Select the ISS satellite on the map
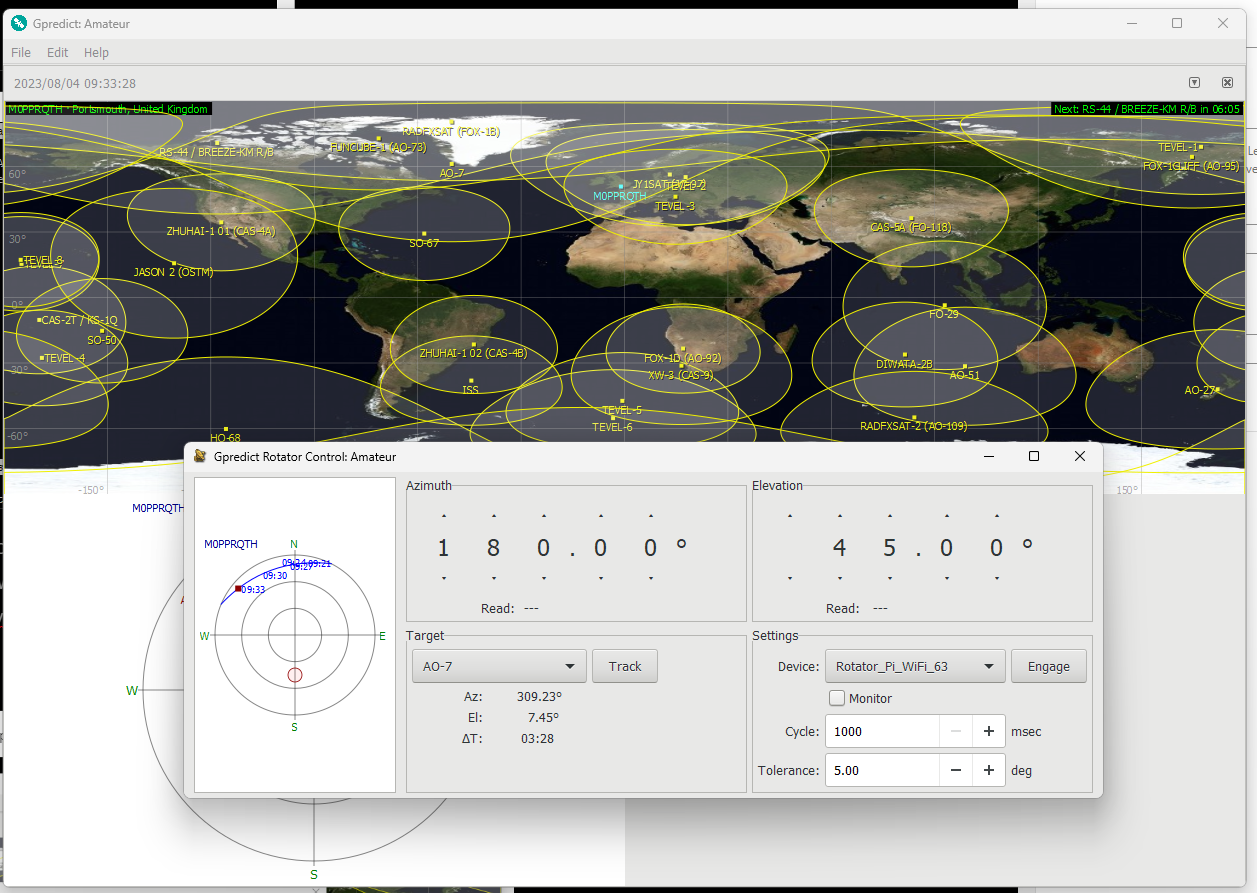Screen dimensions: 1257x893 [470, 384]
